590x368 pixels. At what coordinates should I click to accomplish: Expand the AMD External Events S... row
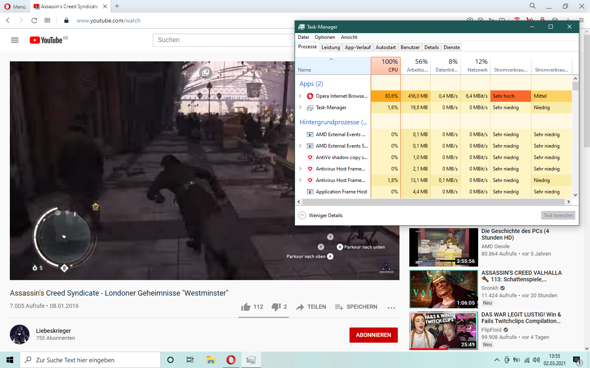[x=300, y=146]
